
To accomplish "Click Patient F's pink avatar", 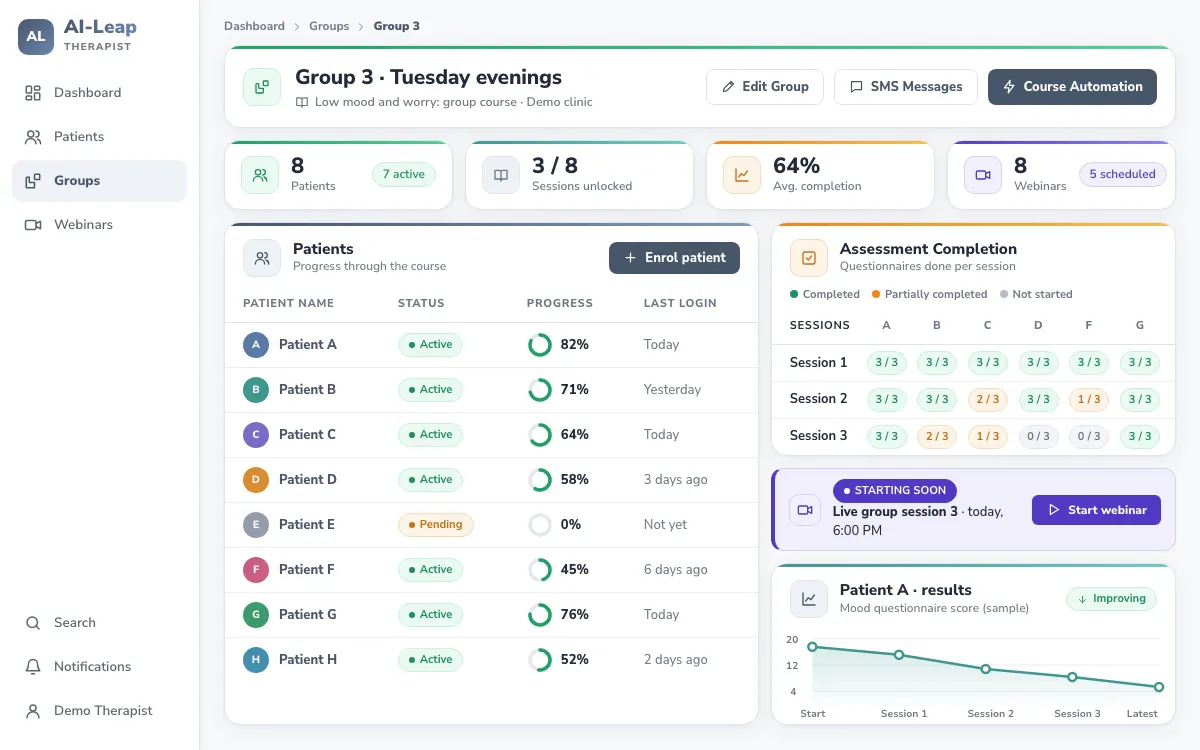I will tap(256, 570).
